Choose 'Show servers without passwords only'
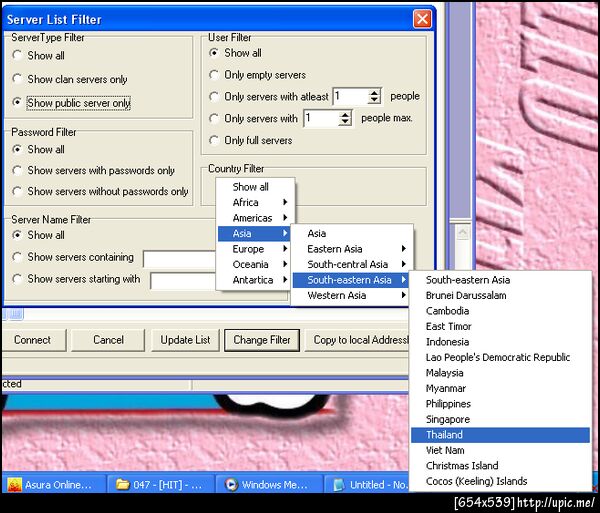The height and width of the screenshot is (513, 600). [17, 191]
